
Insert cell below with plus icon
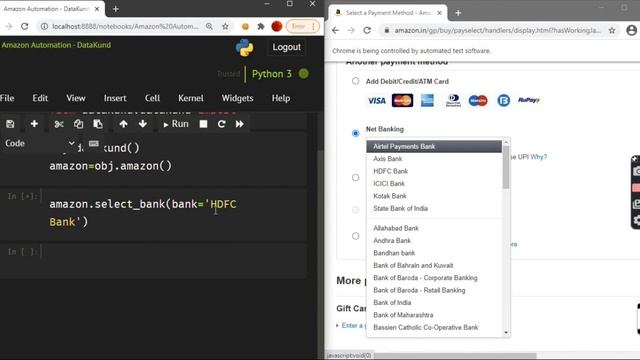34,124
